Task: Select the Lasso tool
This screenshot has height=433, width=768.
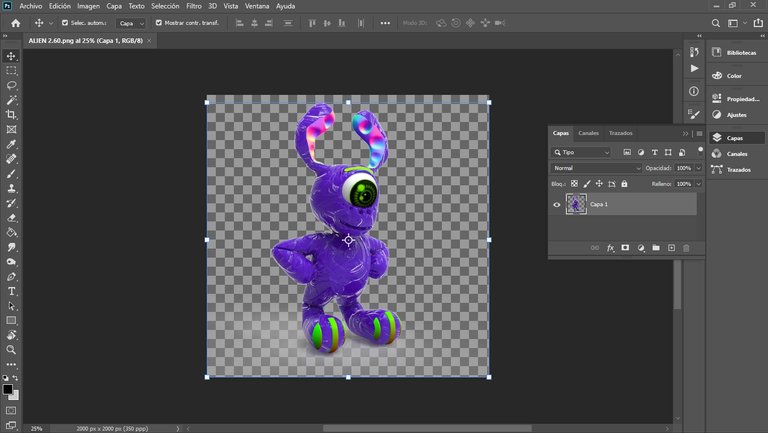Action: (11, 86)
